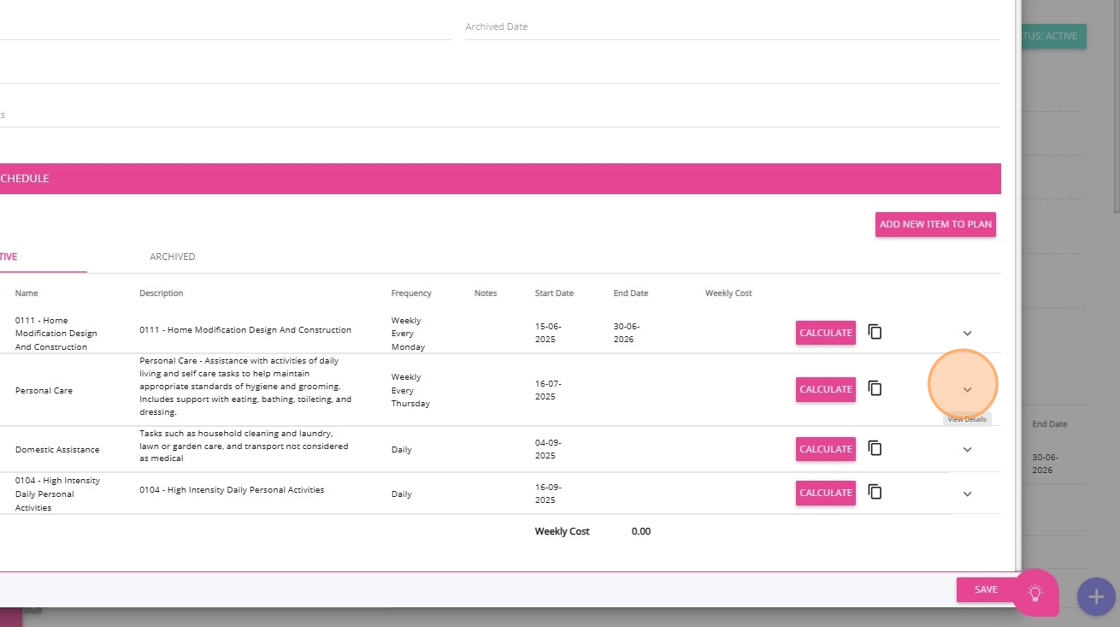Click the Status Active badge

point(1052,36)
